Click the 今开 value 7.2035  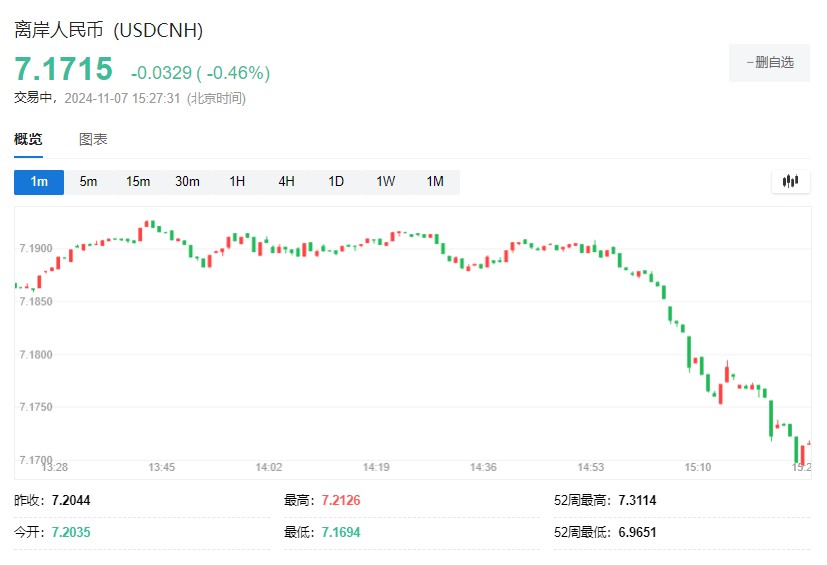[x=71, y=532]
